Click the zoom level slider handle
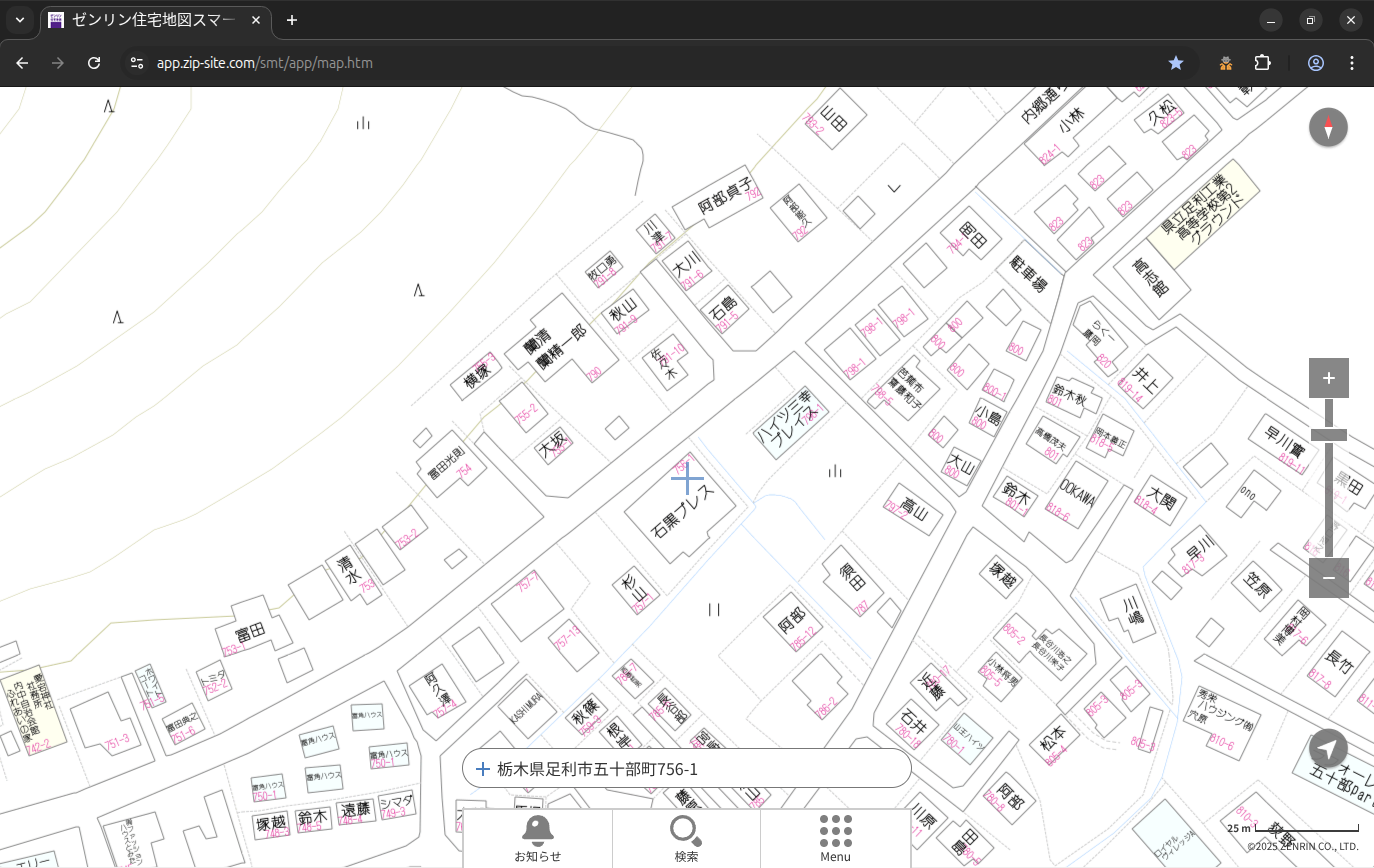The width and height of the screenshot is (1374, 868). [x=1328, y=435]
